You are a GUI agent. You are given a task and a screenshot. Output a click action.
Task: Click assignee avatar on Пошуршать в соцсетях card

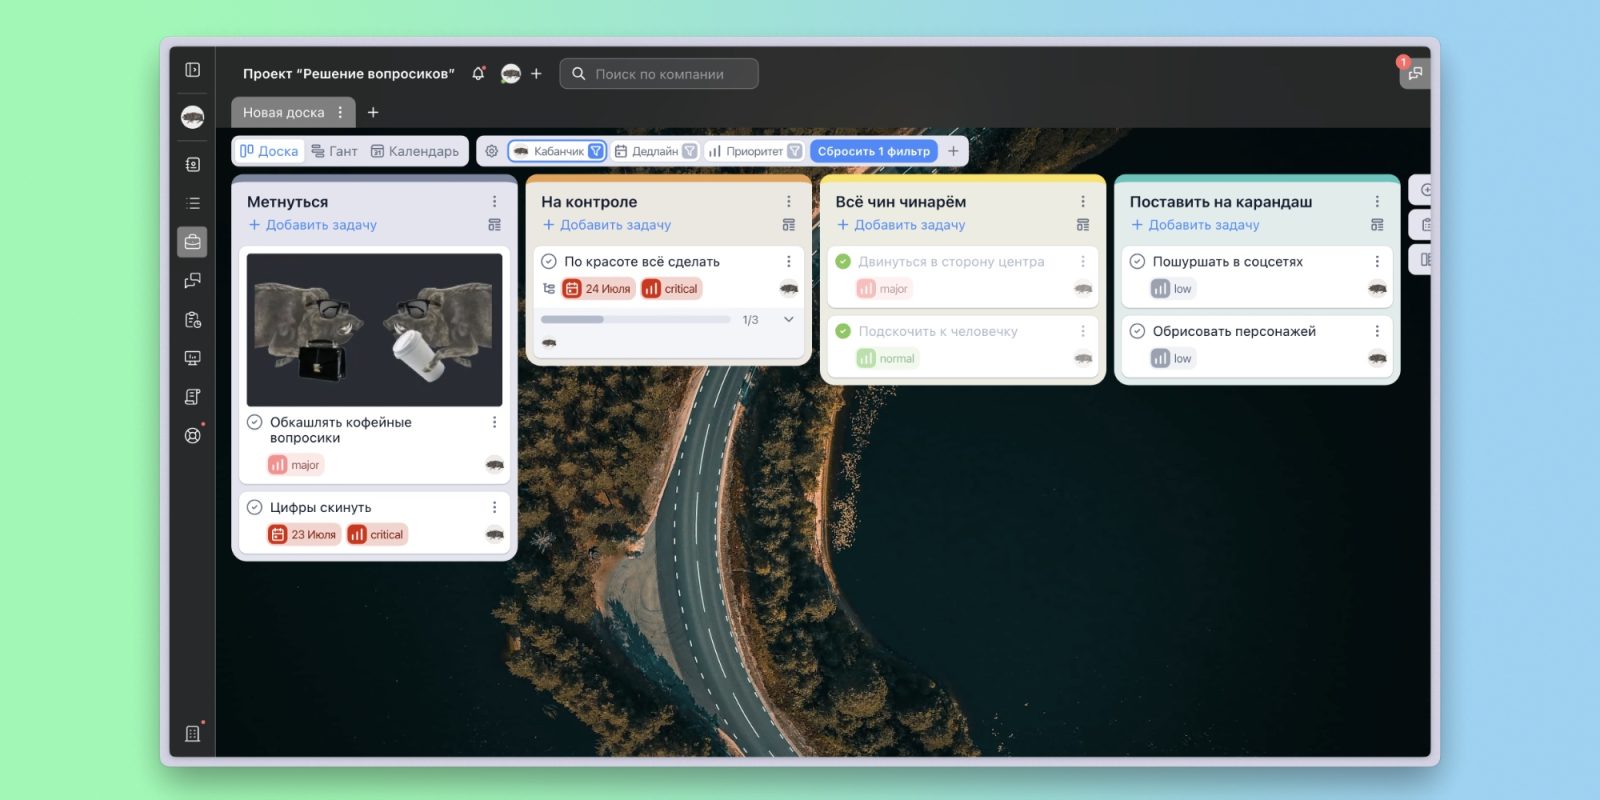point(1378,289)
